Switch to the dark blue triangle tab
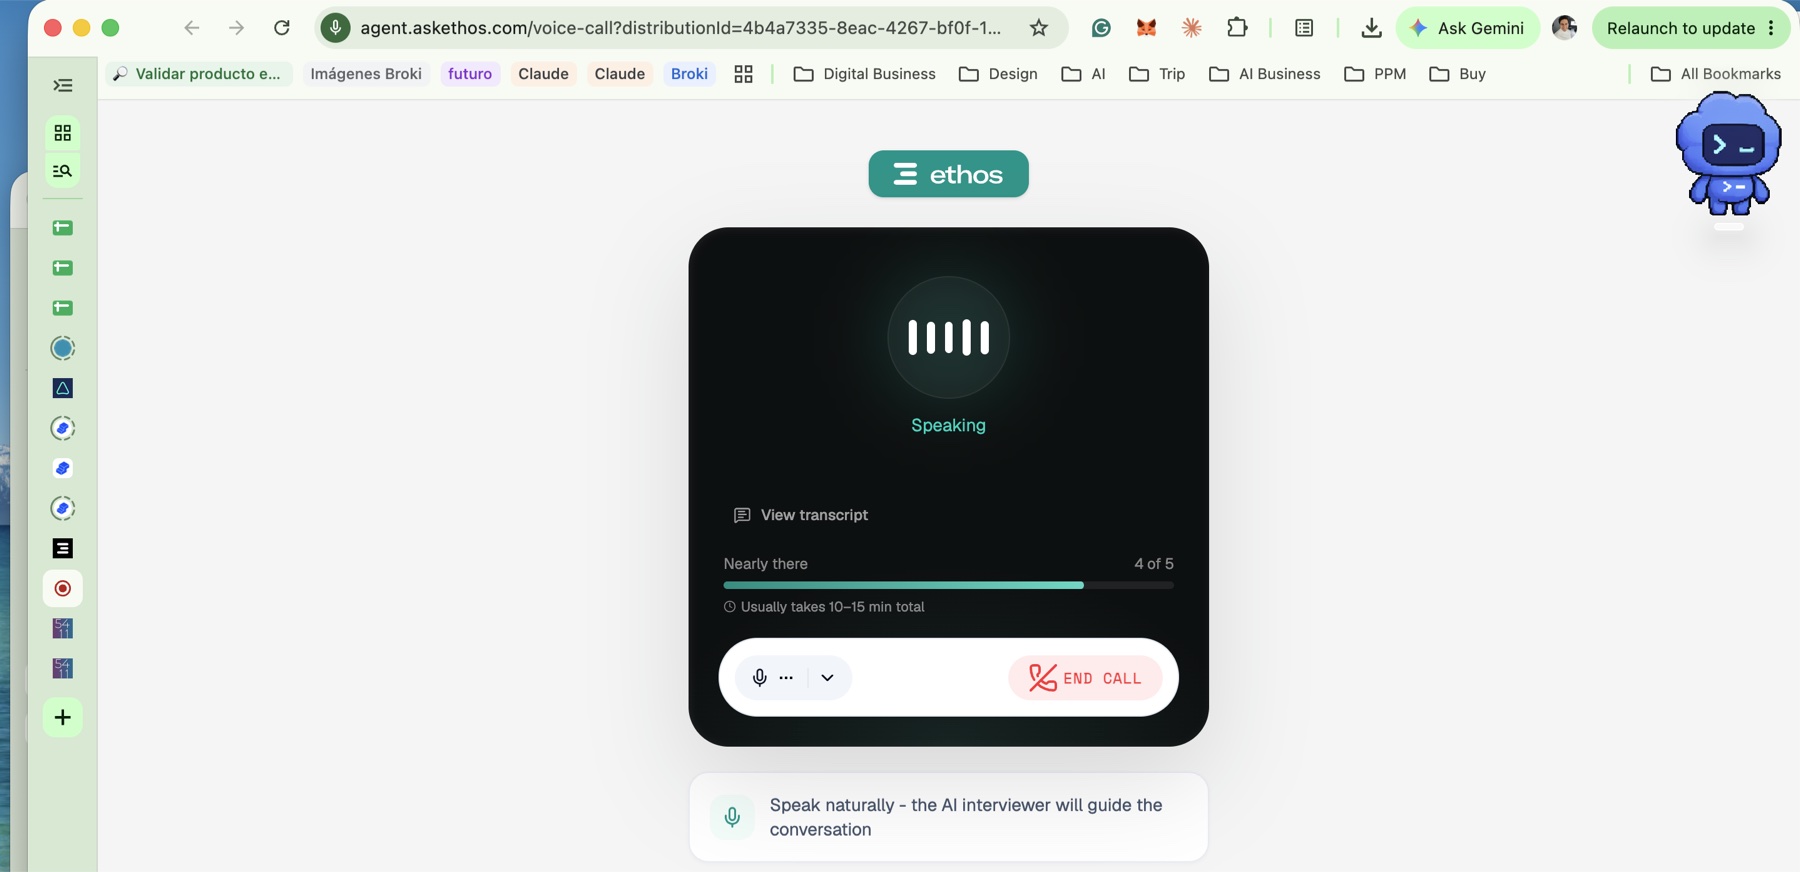 point(62,388)
